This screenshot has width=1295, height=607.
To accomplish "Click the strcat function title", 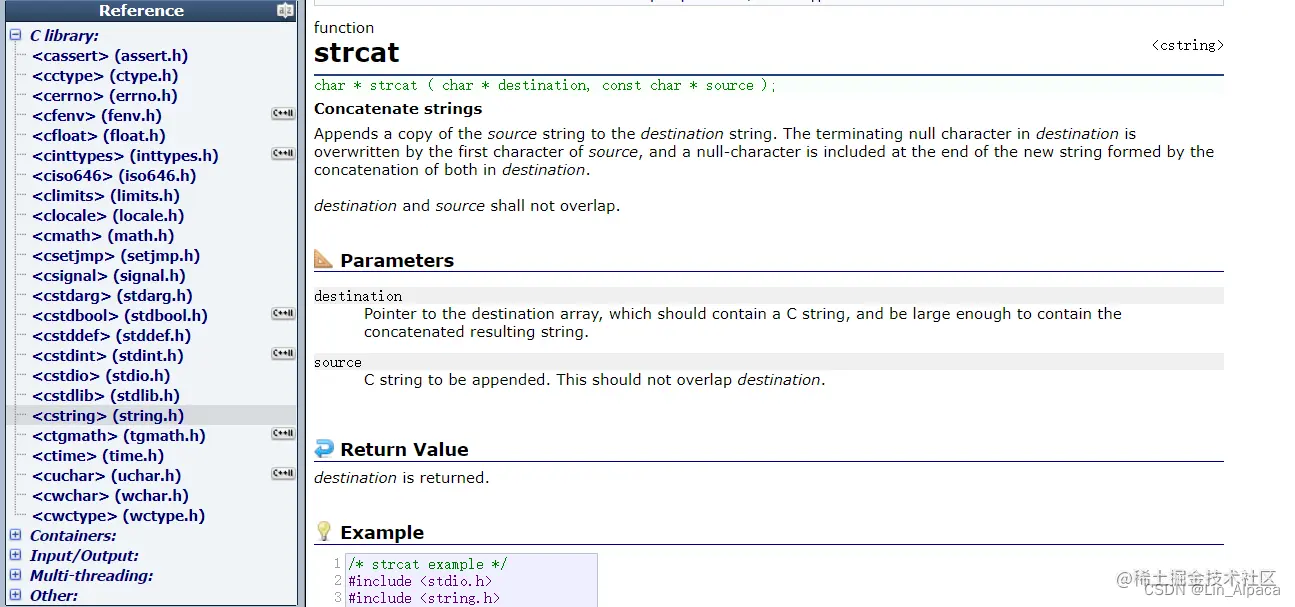I will tap(356, 52).
